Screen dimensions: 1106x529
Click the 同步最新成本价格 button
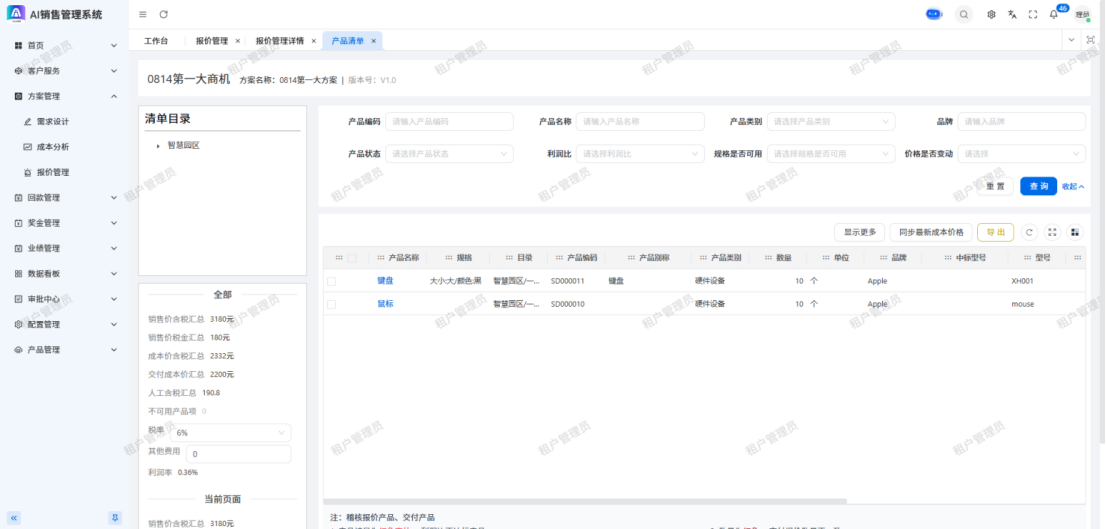coord(930,232)
